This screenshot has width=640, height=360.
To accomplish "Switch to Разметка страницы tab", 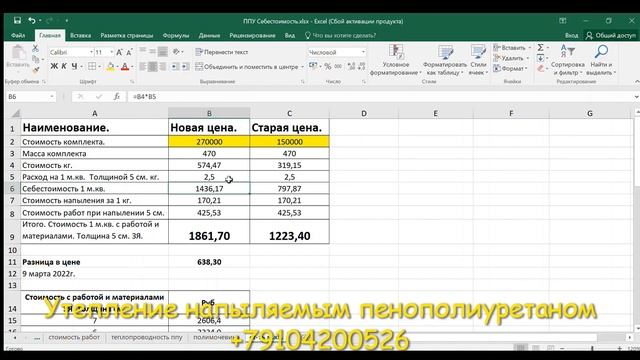I will (x=127, y=36).
